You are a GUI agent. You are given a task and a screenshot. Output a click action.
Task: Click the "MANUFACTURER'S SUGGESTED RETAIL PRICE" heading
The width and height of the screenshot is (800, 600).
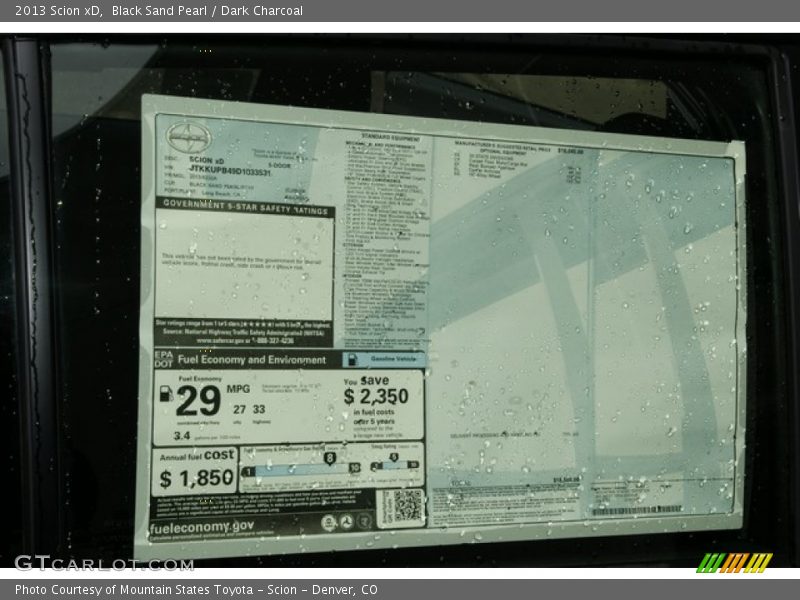click(503, 146)
